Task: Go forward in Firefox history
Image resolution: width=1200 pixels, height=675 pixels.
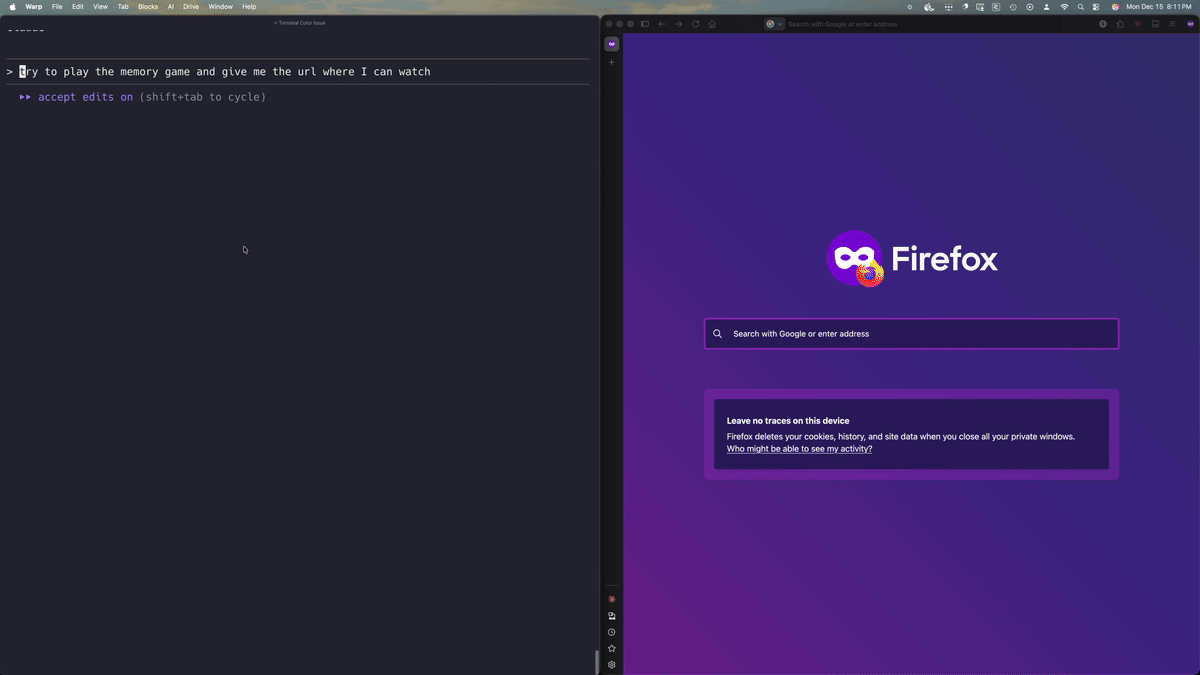Action: tap(678, 24)
